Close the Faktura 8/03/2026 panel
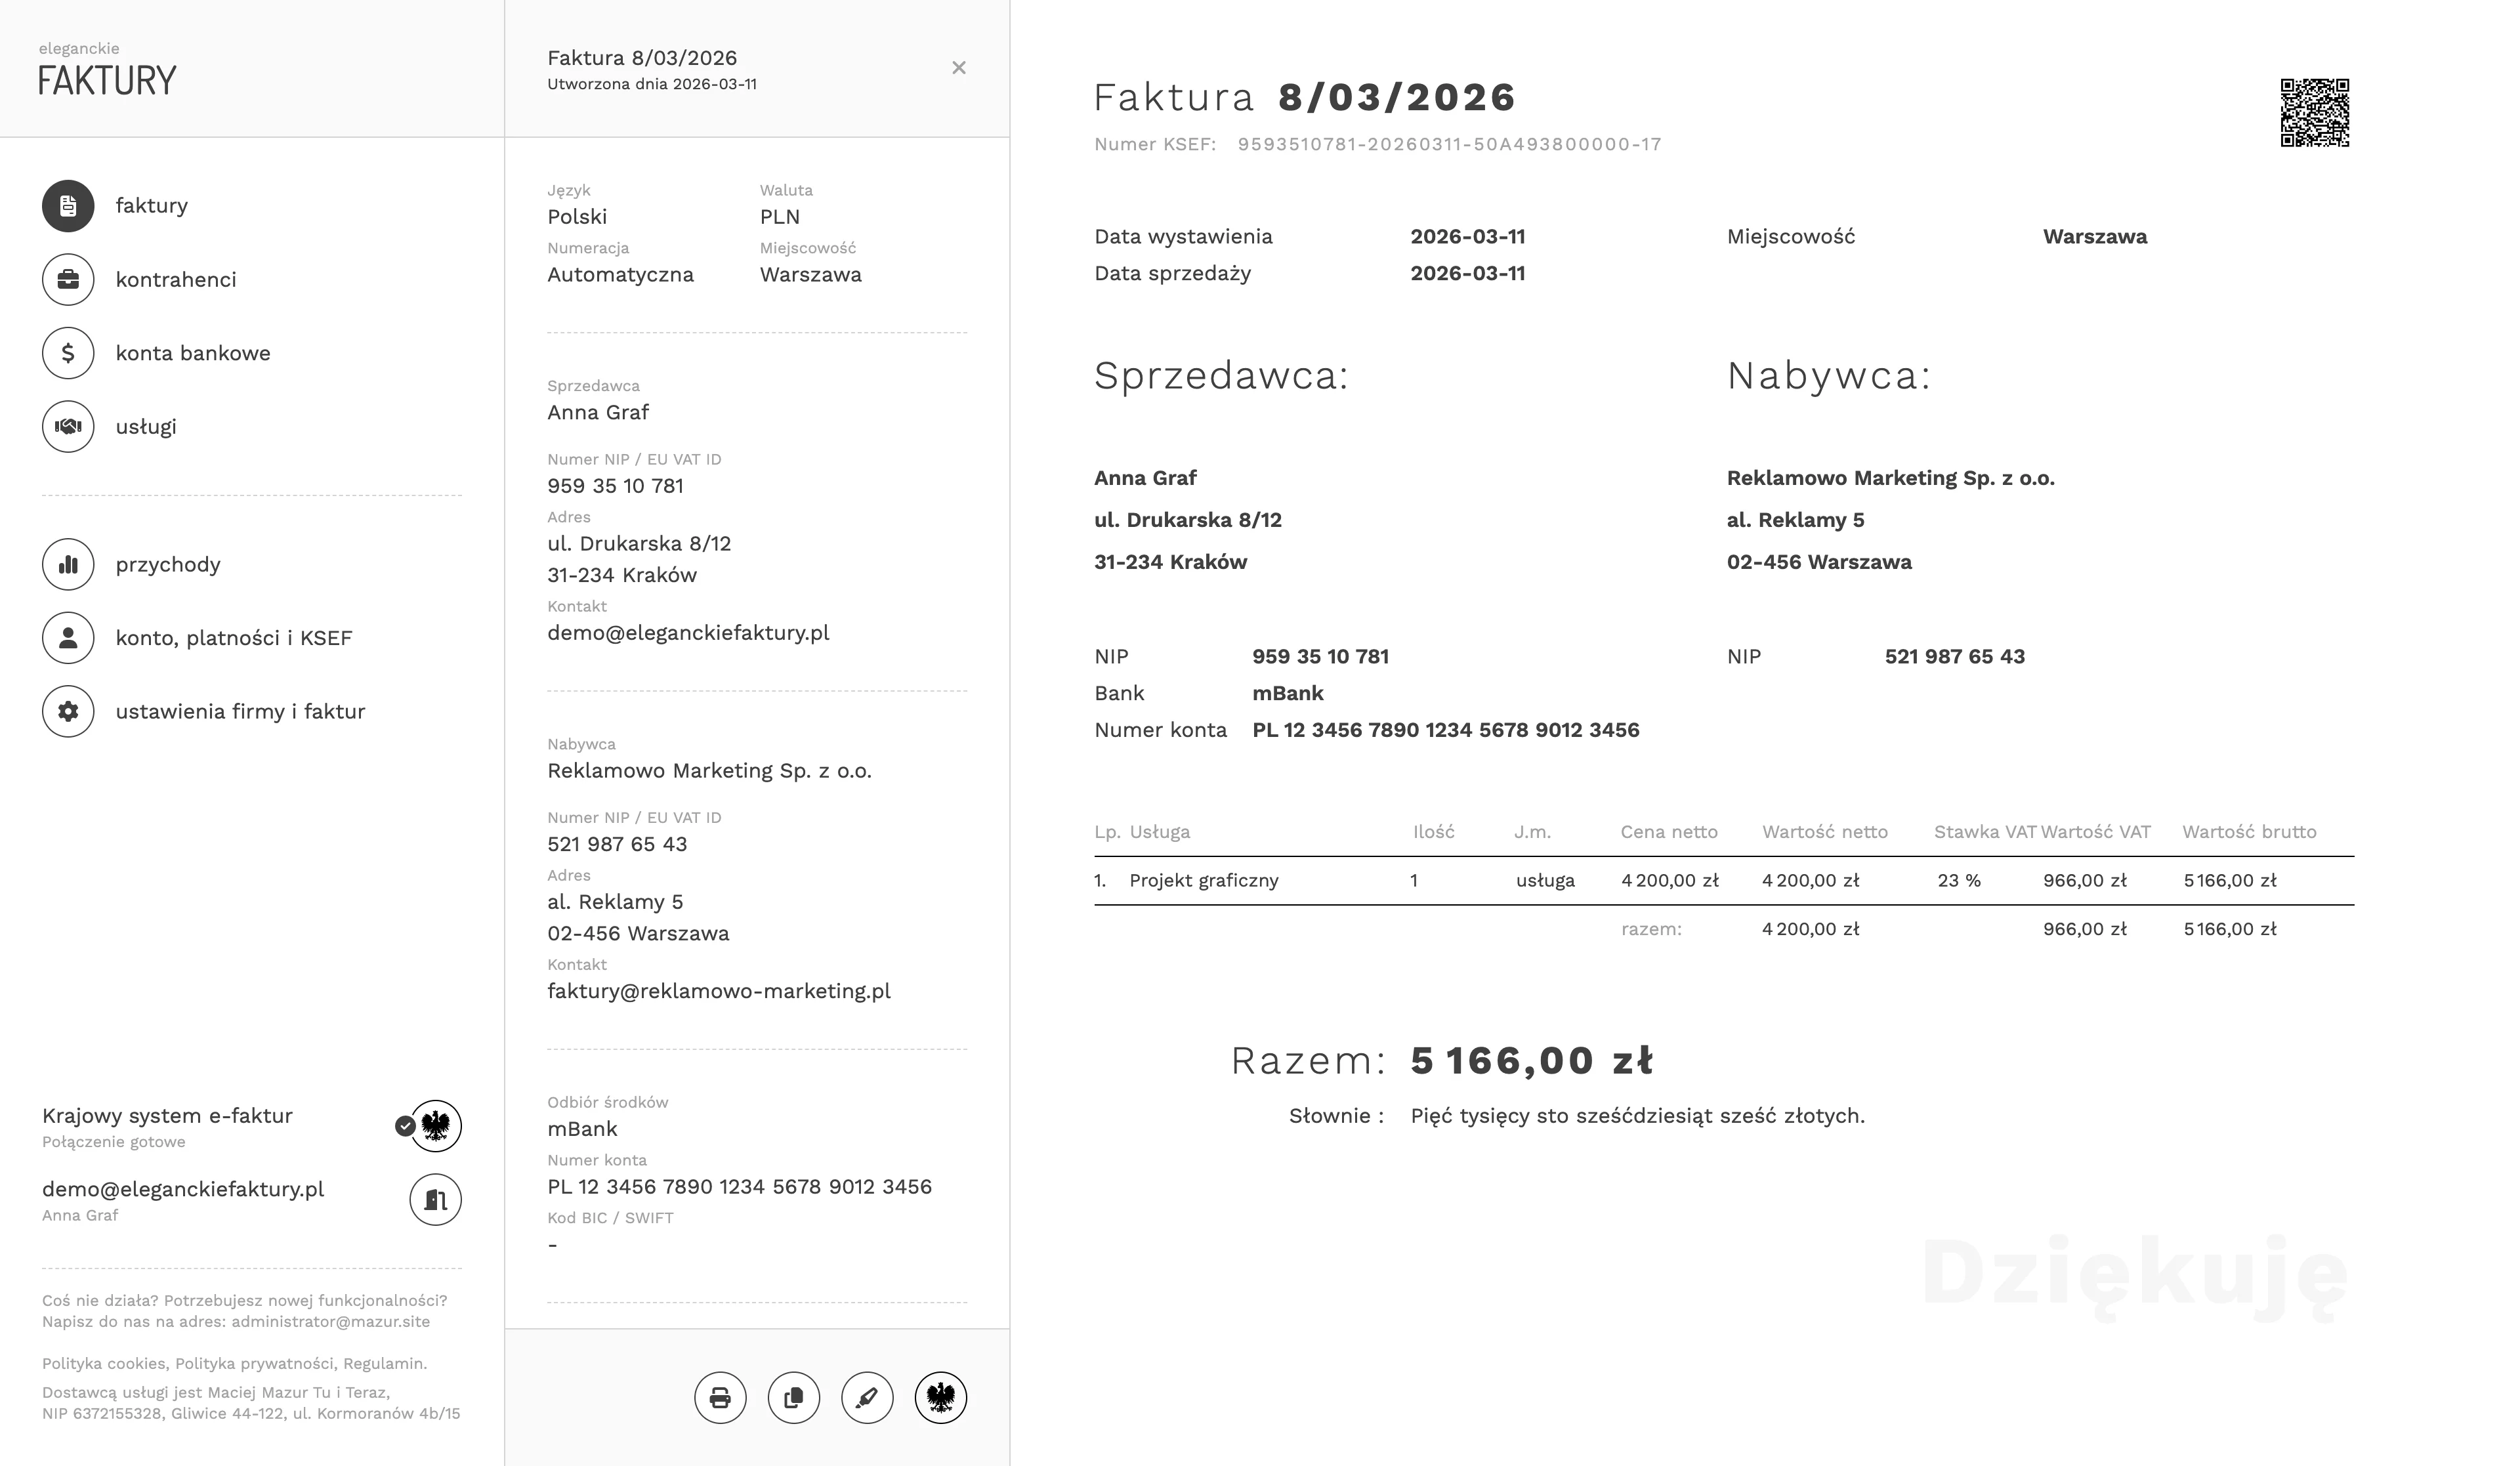 [959, 68]
